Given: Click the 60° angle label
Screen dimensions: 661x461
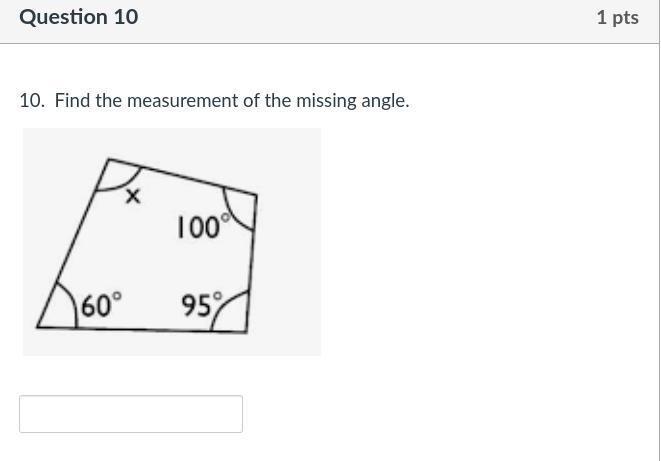Looking at the screenshot, I should pos(101,305).
